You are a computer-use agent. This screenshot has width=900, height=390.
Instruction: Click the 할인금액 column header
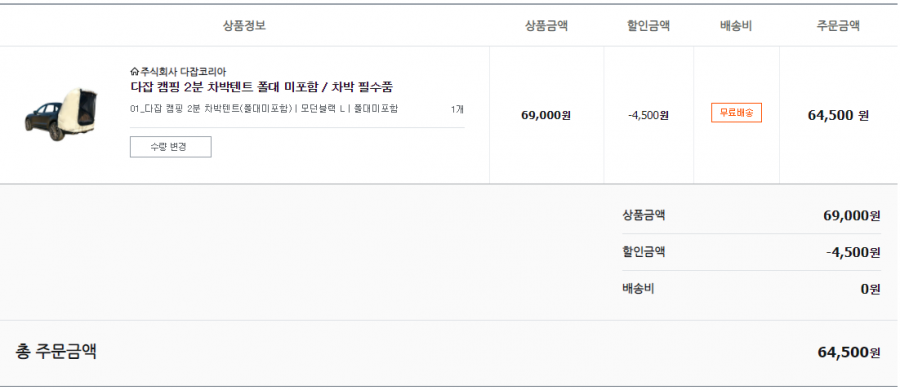(649, 25)
